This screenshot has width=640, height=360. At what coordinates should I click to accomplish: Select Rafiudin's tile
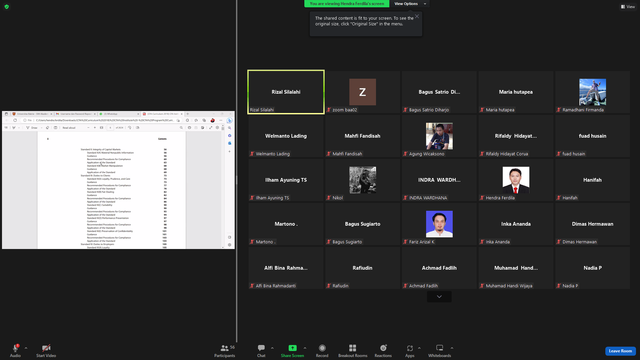point(362,268)
